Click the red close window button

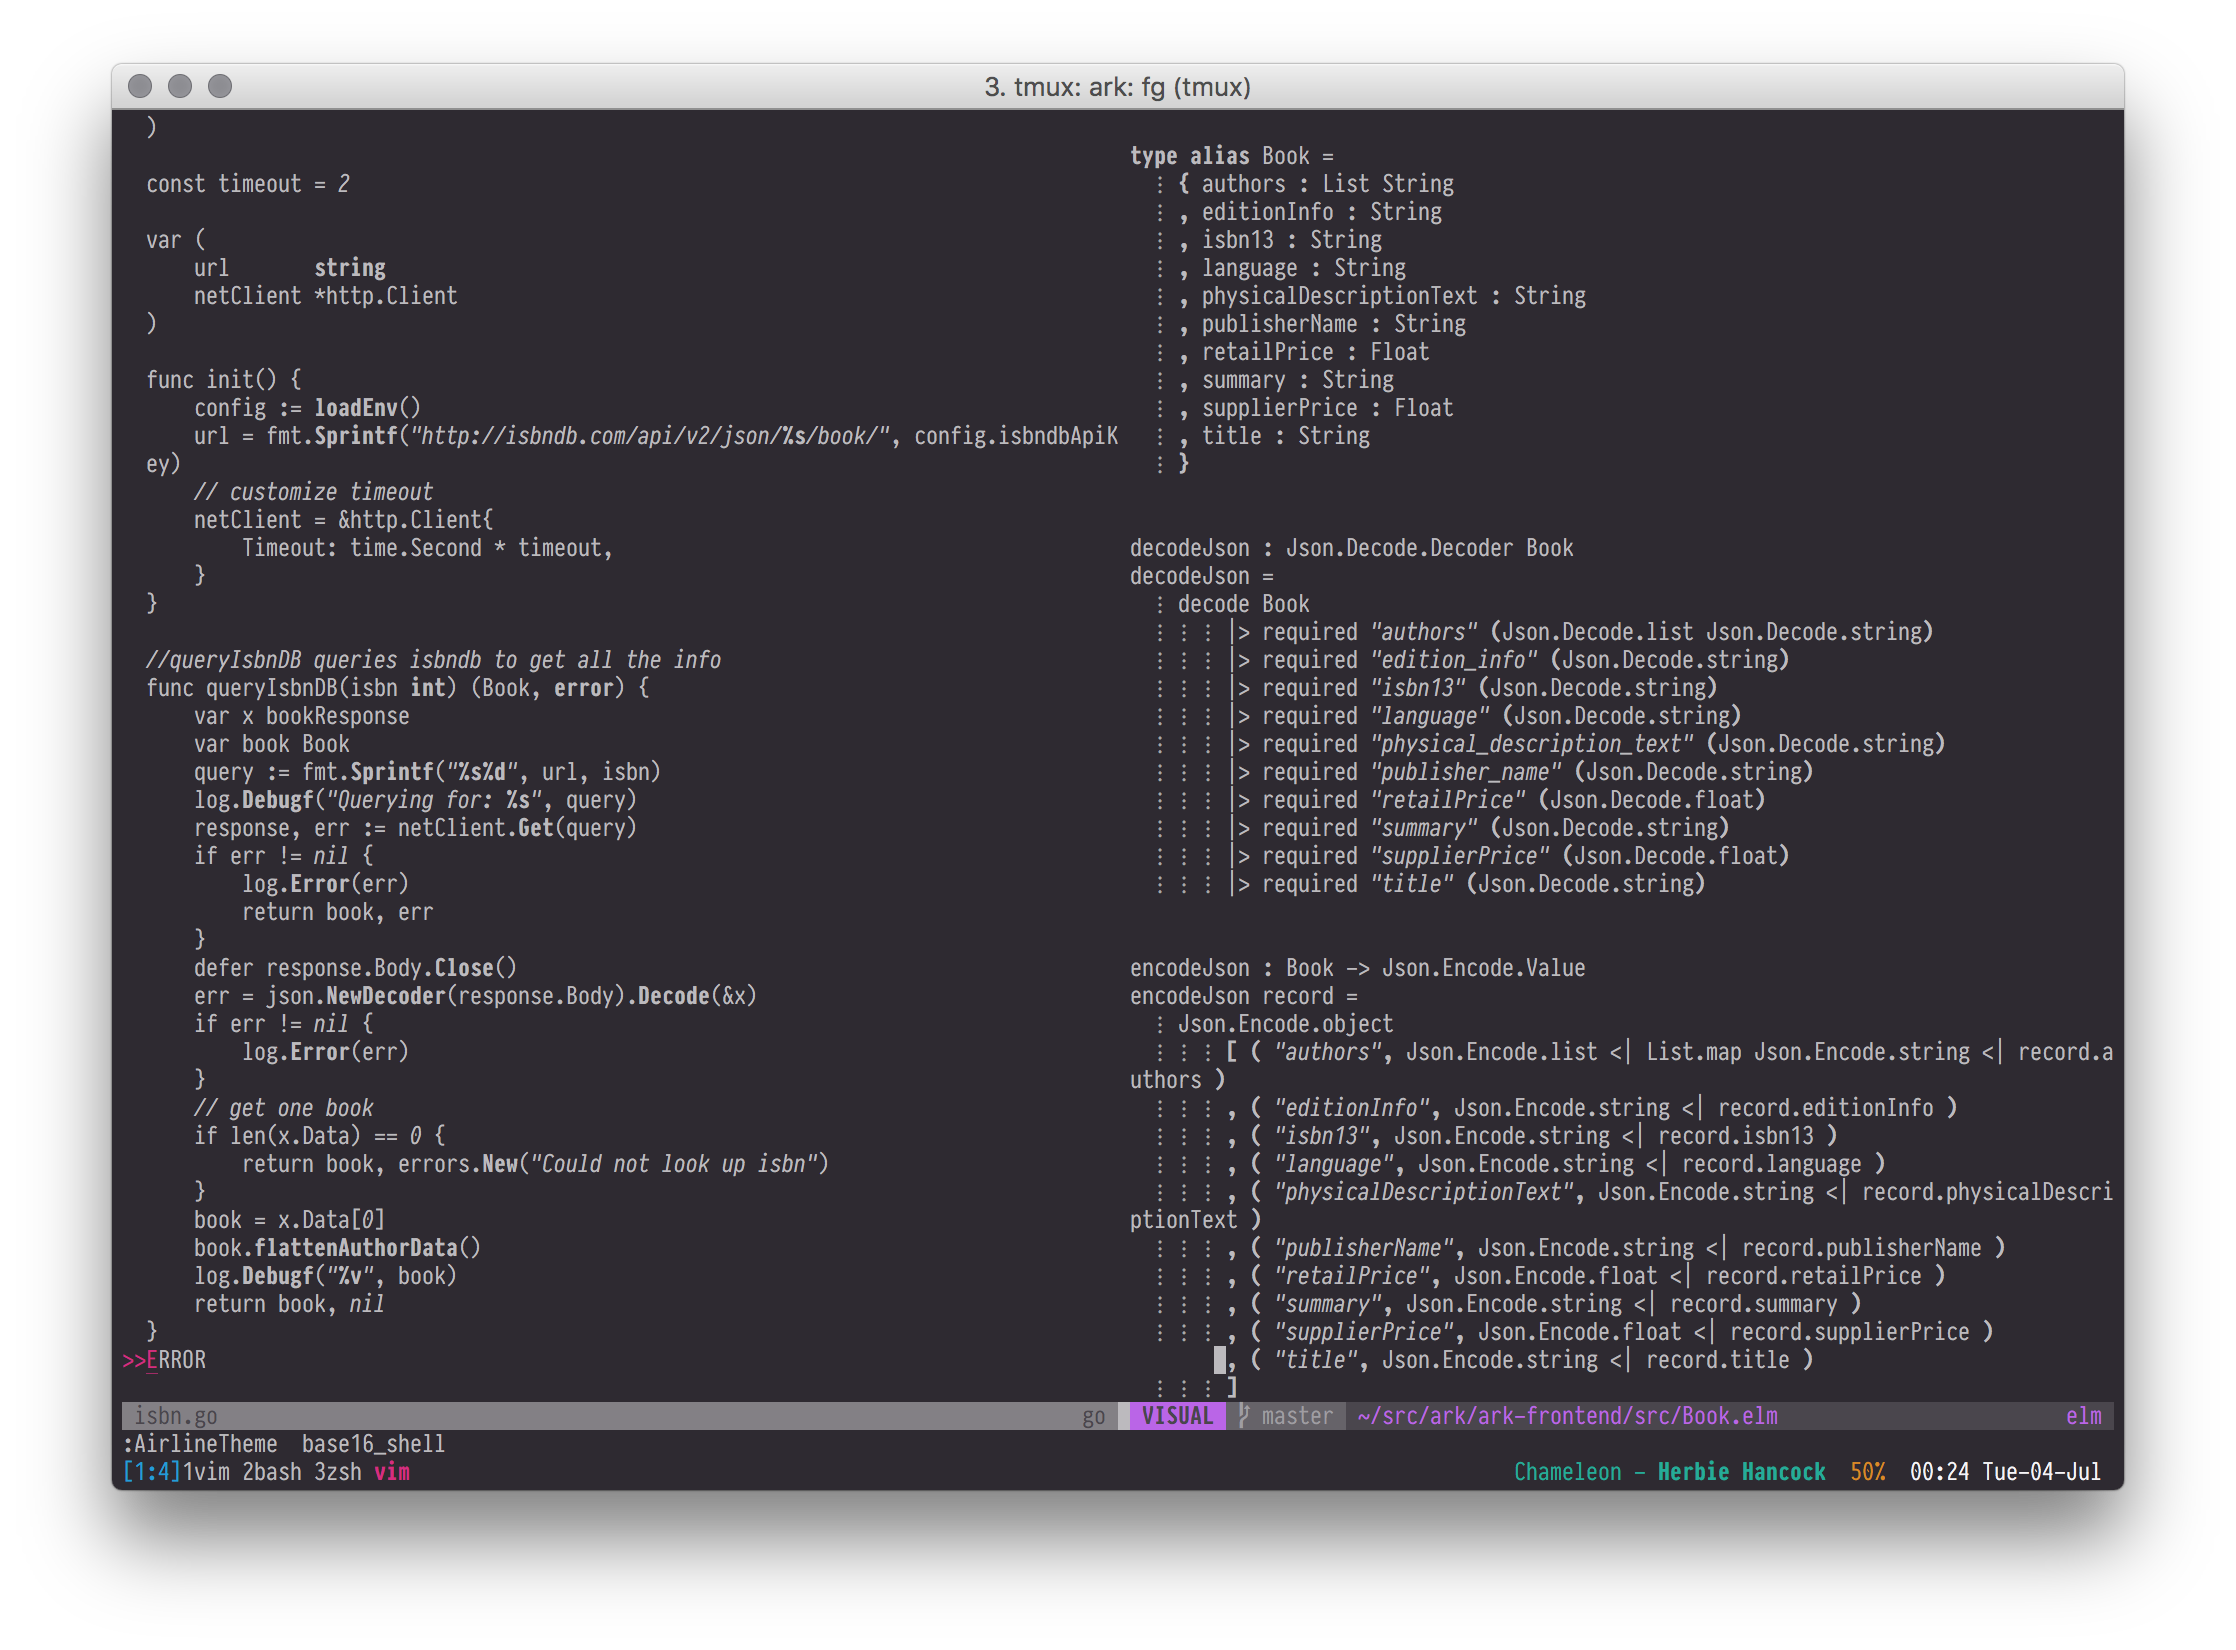(x=140, y=87)
